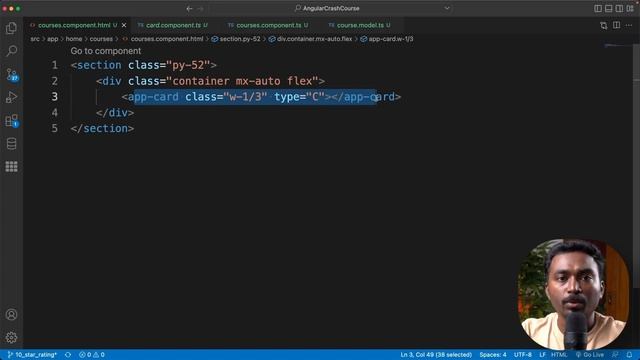Open the Manage gear icon
This screenshot has width=640, height=360.
[11, 338]
